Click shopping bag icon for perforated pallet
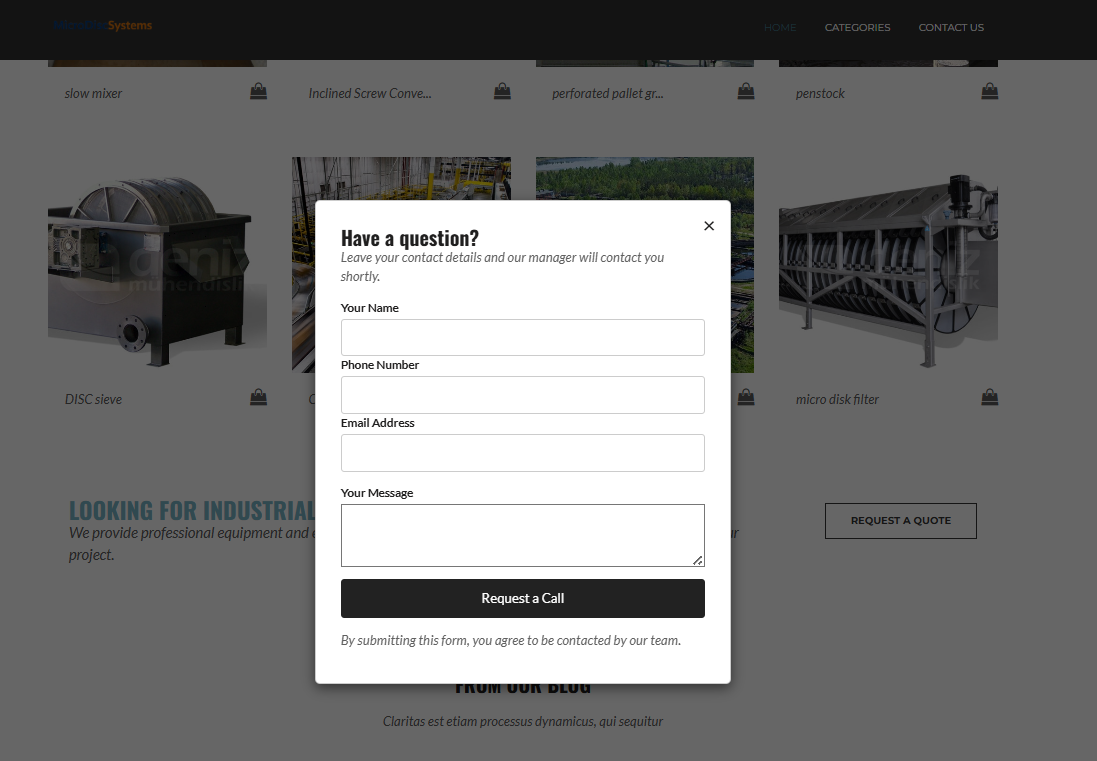 (x=746, y=91)
